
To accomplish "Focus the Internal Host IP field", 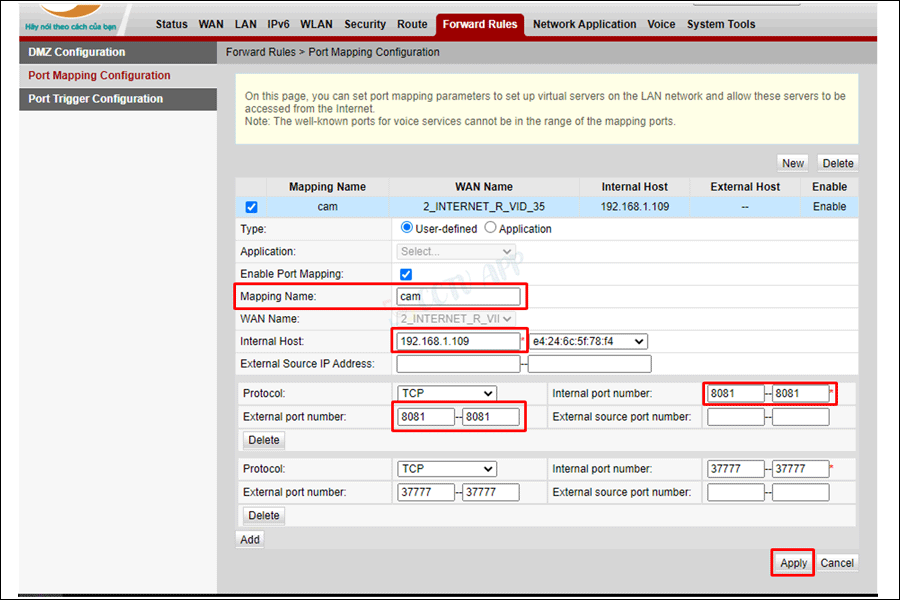I will (x=457, y=342).
